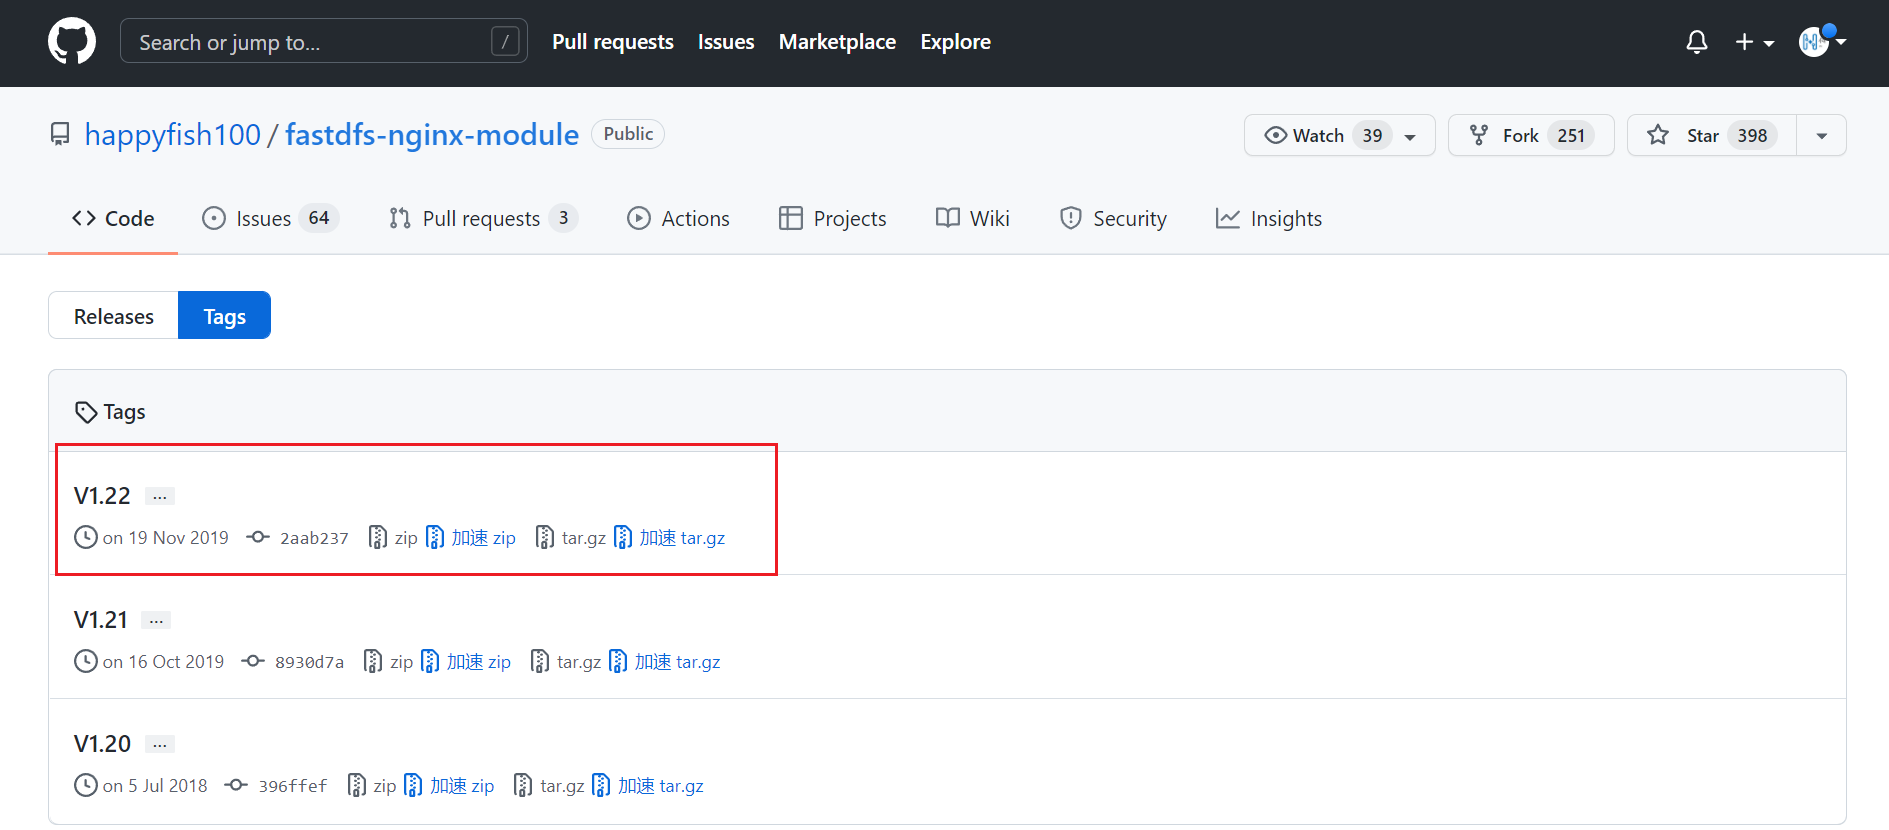Go to Explore
Screen dimensions: 1889x830
pos(955,42)
